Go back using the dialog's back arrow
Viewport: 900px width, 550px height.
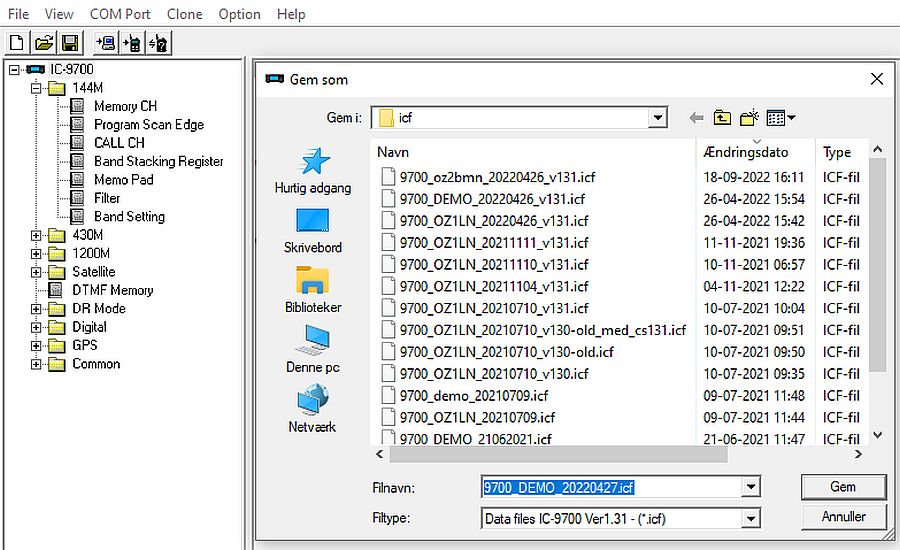[x=696, y=118]
